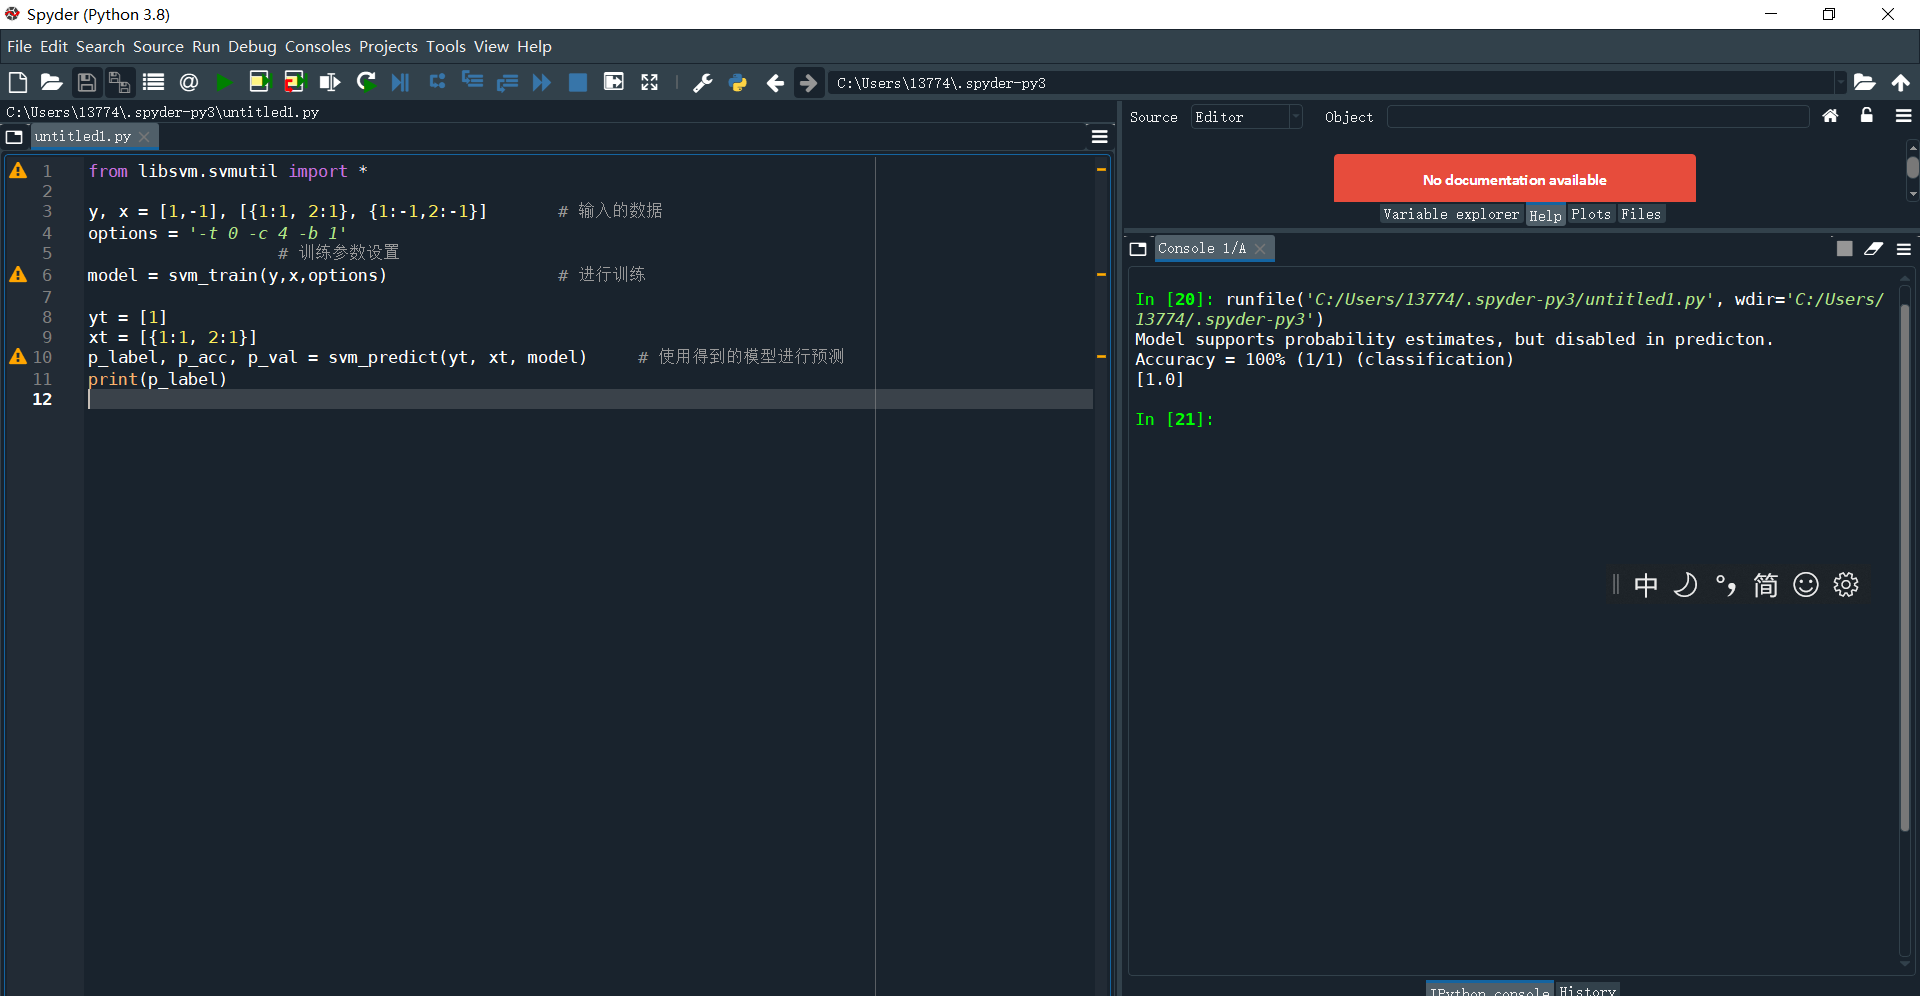Image resolution: width=1920 pixels, height=996 pixels.
Task: Go forward to next cursor position
Action: click(808, 83)
